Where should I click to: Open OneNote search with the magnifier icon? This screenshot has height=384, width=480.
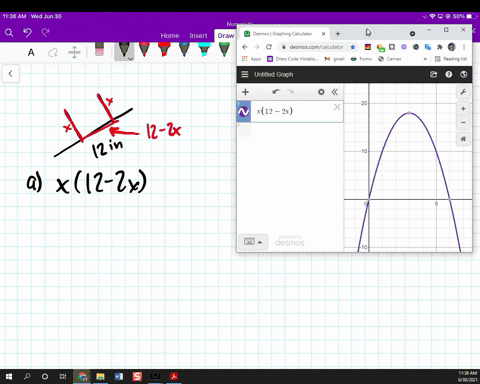[x=9, y=33]
